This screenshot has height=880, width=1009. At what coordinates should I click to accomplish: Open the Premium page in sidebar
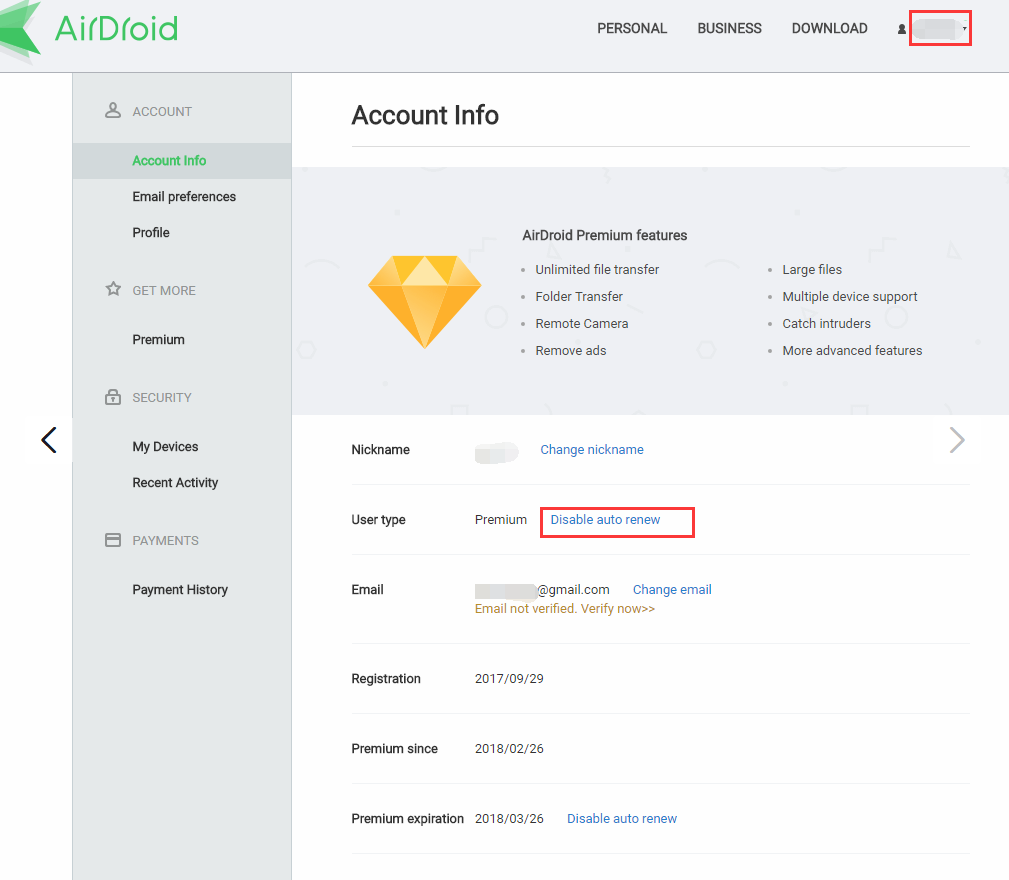[158, 339]
